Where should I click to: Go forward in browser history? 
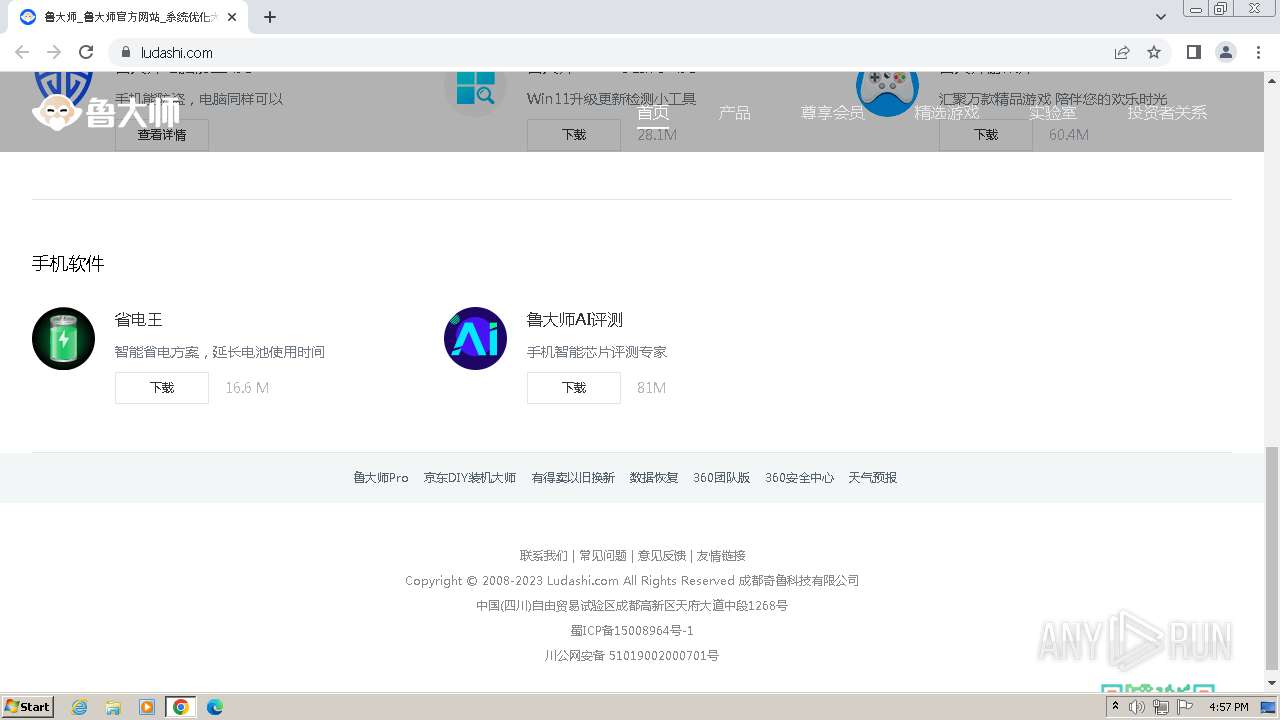[x=54, y=52]
